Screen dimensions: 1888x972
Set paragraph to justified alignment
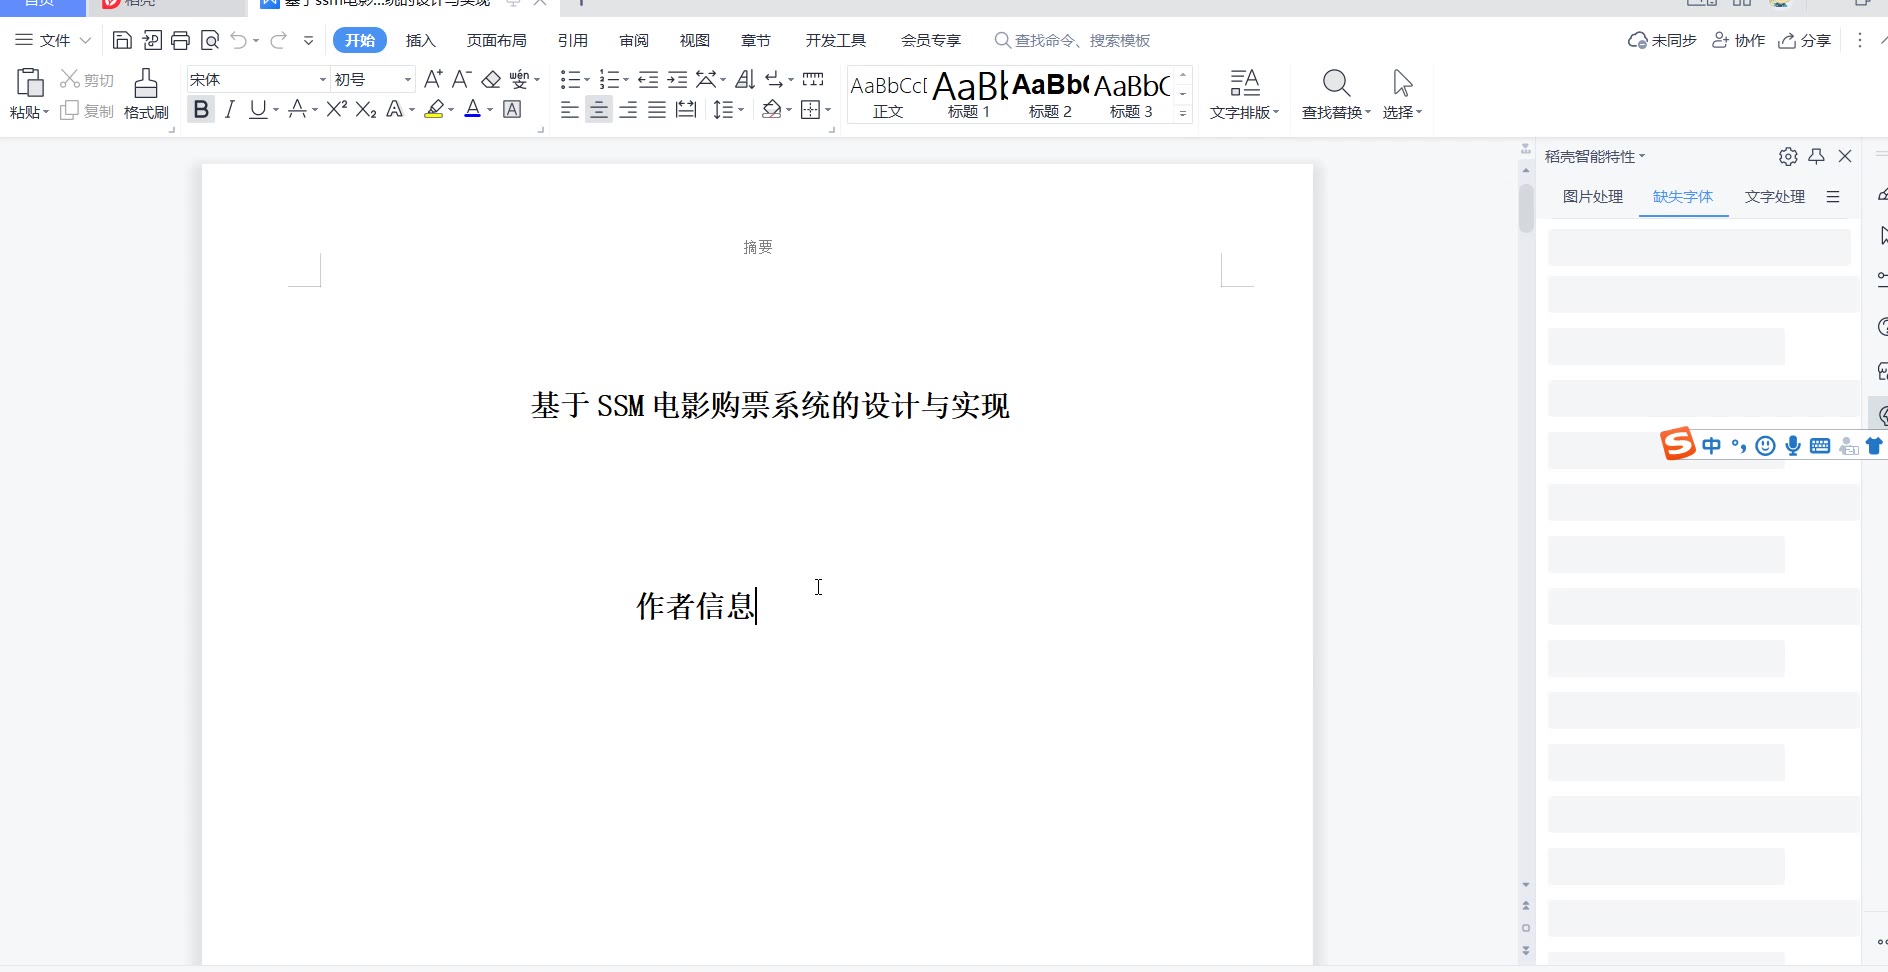click(x=657, y=109)
